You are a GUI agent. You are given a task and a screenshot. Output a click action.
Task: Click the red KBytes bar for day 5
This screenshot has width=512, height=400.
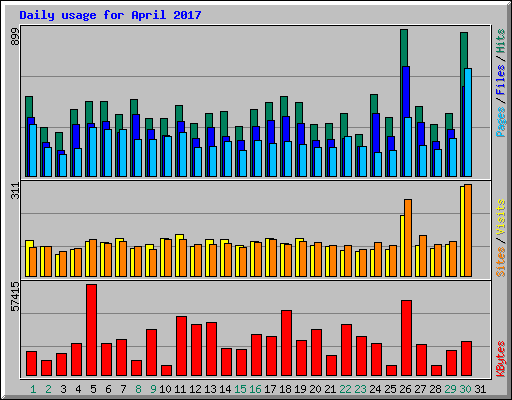coord(92,330)
